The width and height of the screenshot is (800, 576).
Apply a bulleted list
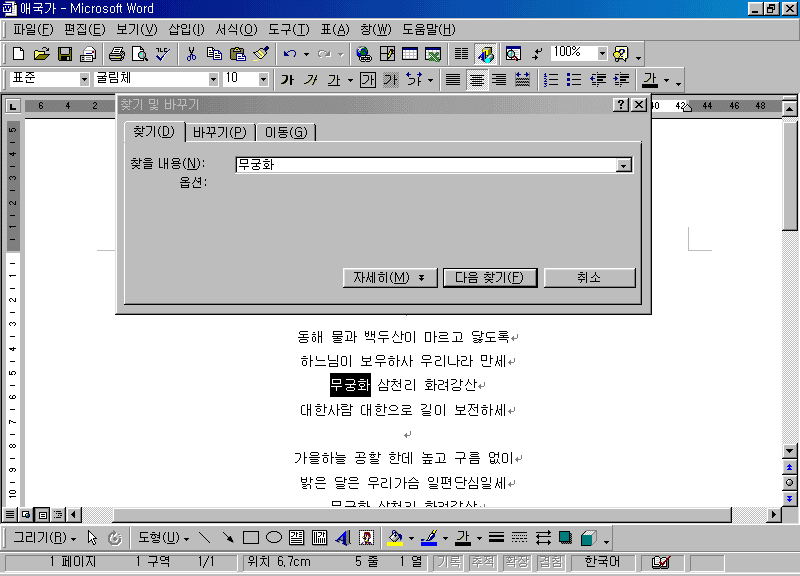point(574,80)
